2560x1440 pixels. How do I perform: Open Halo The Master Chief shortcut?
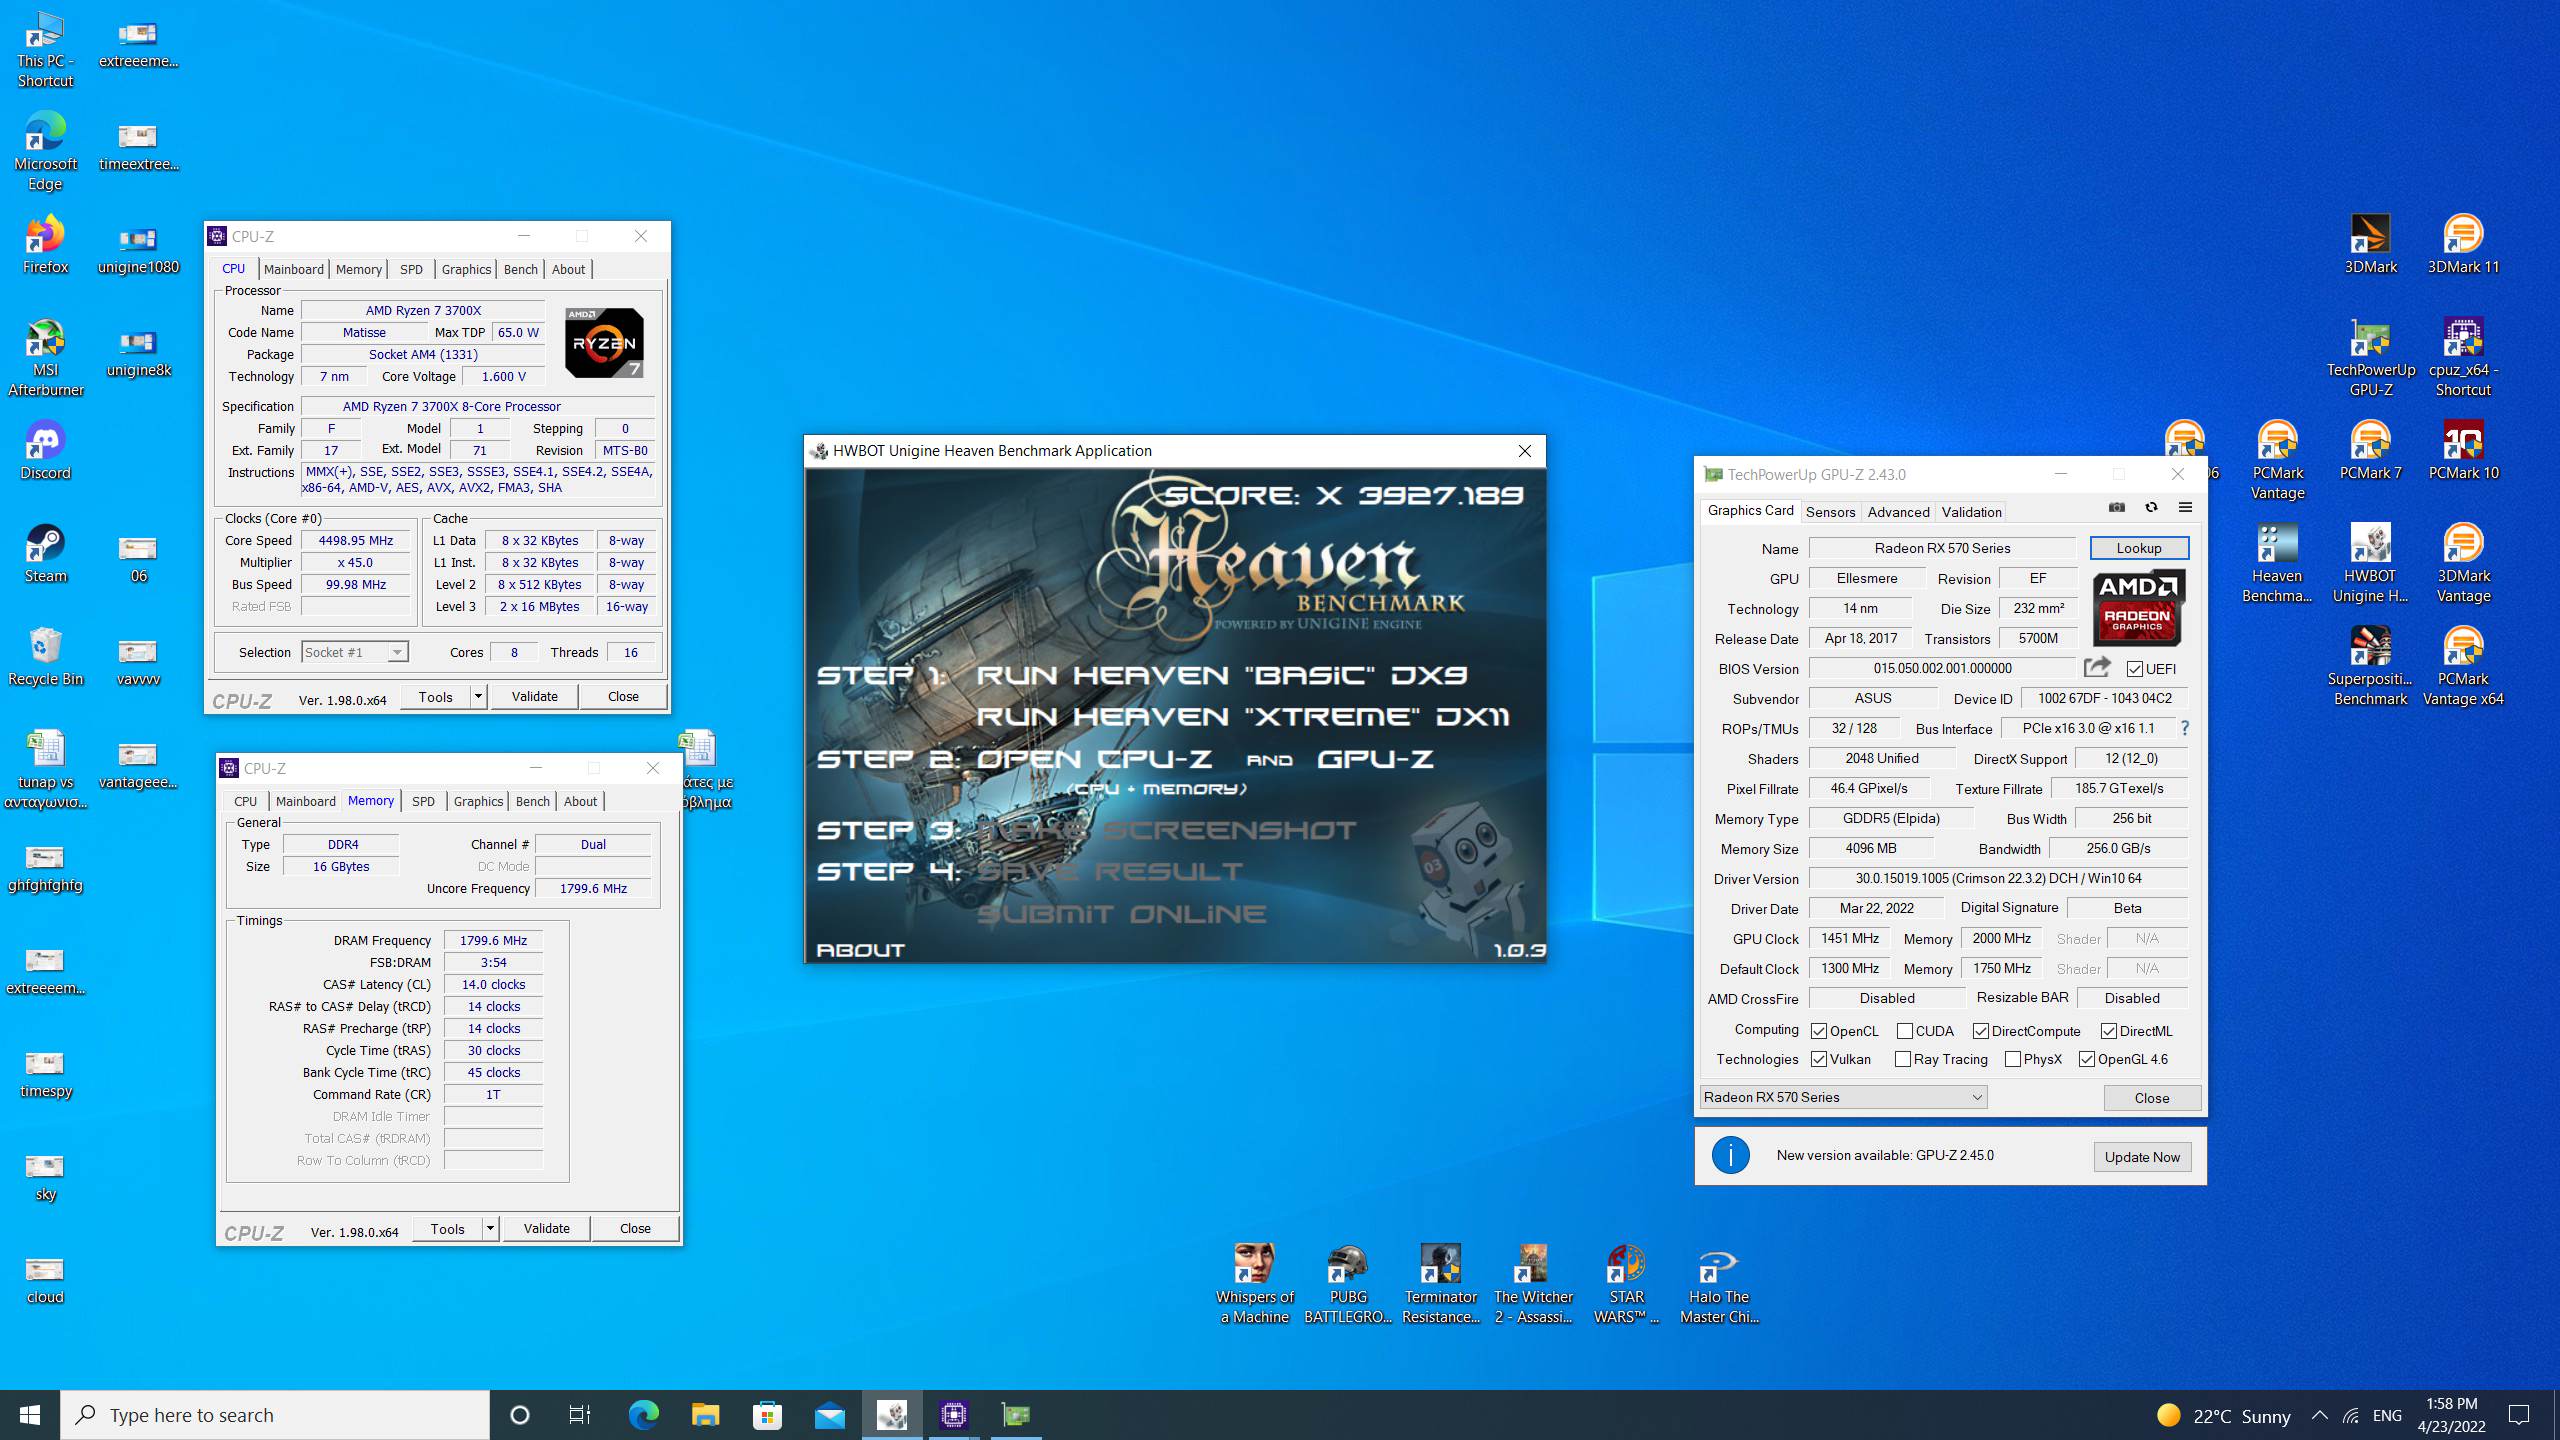click(x=1719, y=1285)
